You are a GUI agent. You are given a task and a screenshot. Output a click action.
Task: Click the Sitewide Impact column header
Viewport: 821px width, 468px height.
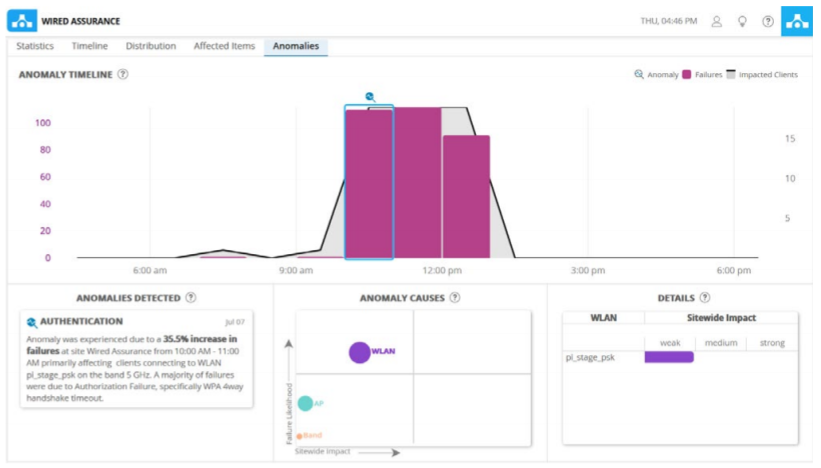[721, 318]
